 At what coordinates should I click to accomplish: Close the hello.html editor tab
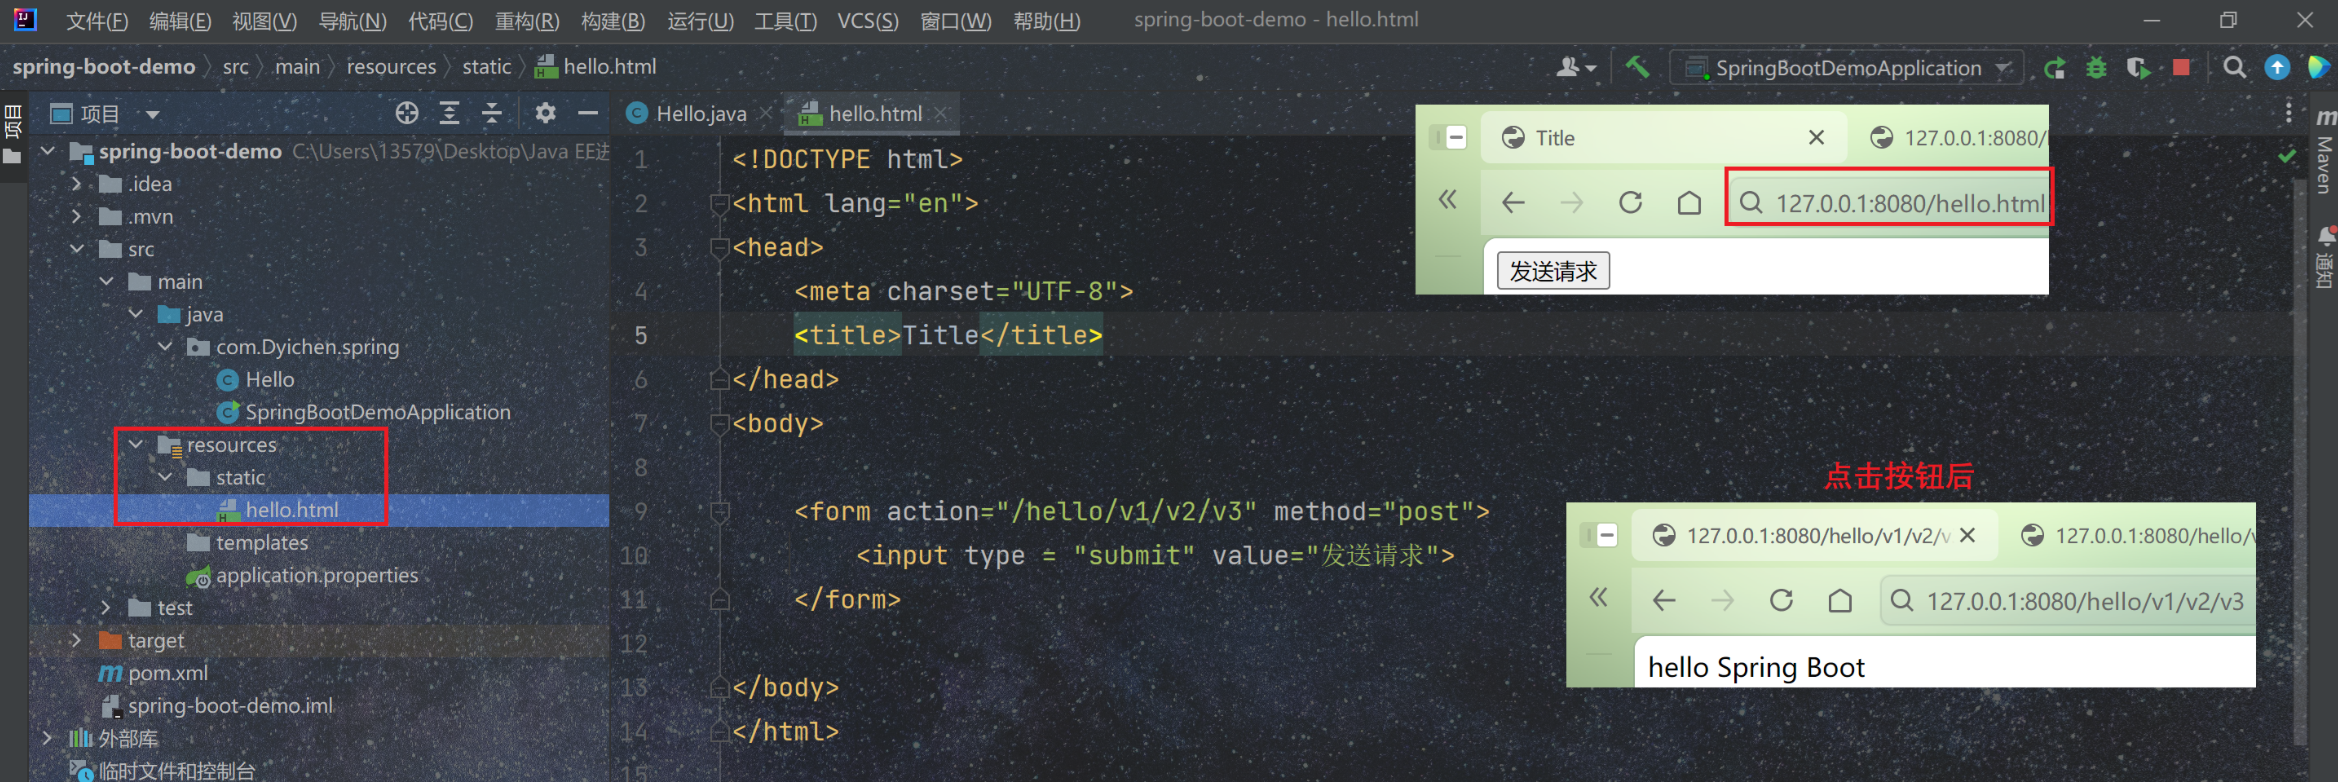tap(941, 114)
